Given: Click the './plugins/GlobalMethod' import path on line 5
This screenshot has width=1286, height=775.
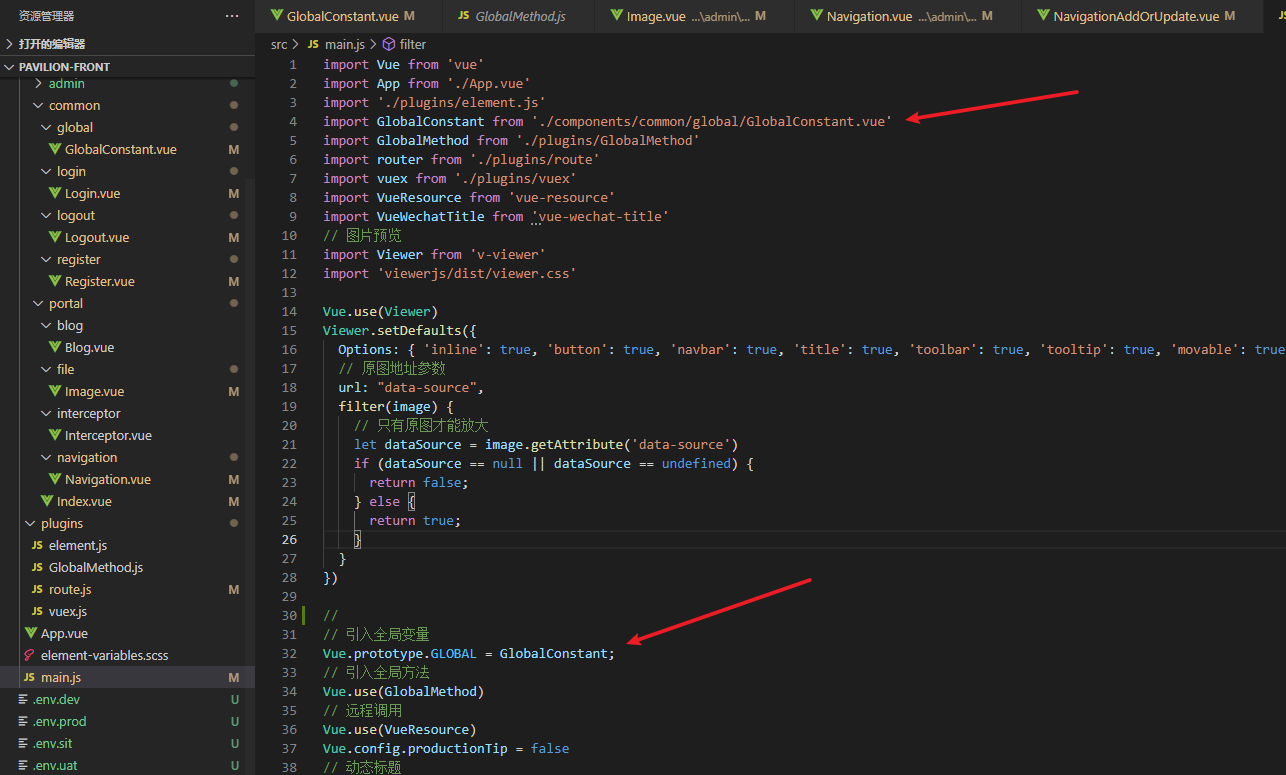Looking at the screenshot, I should coord(608,140).
